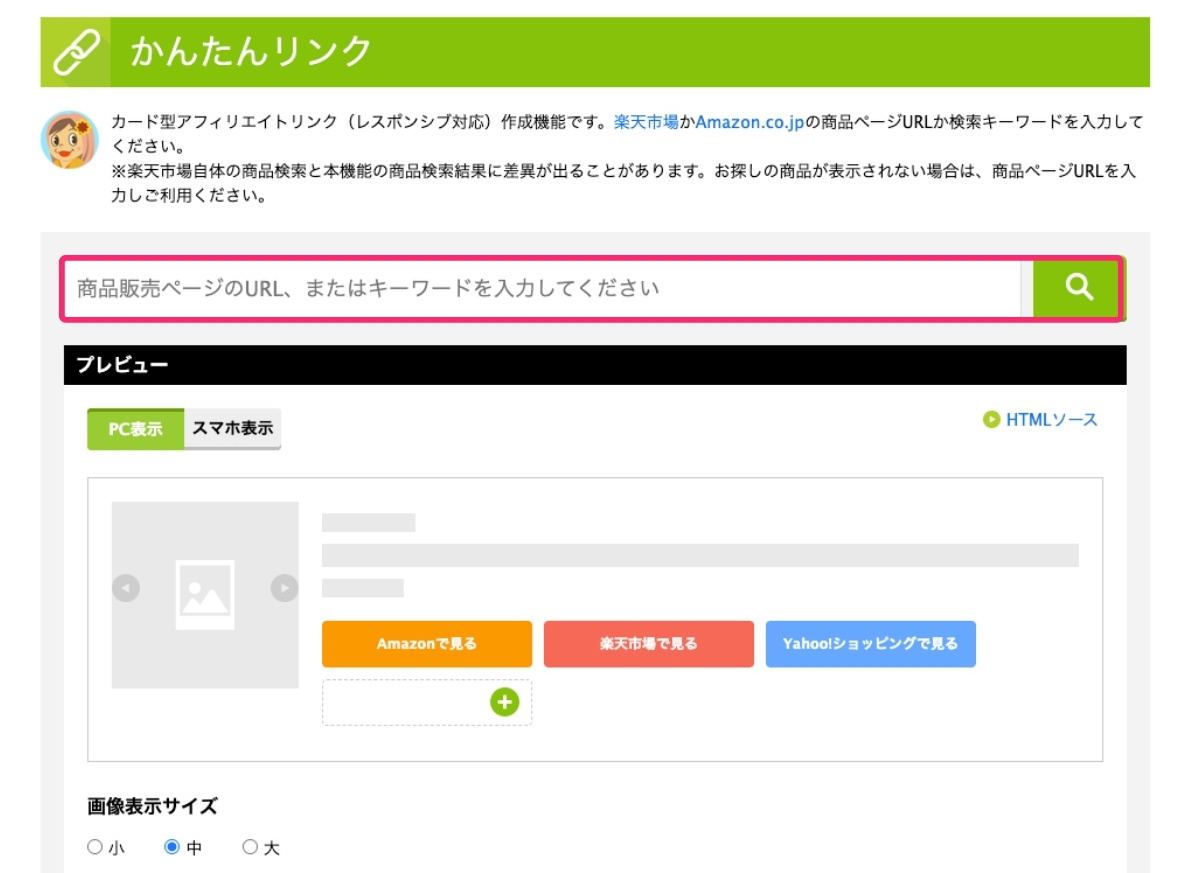The width and height of the screenshot is (1200, 873).
Task: Switch to the スマホ表示 tab
Action: point(232,429)
